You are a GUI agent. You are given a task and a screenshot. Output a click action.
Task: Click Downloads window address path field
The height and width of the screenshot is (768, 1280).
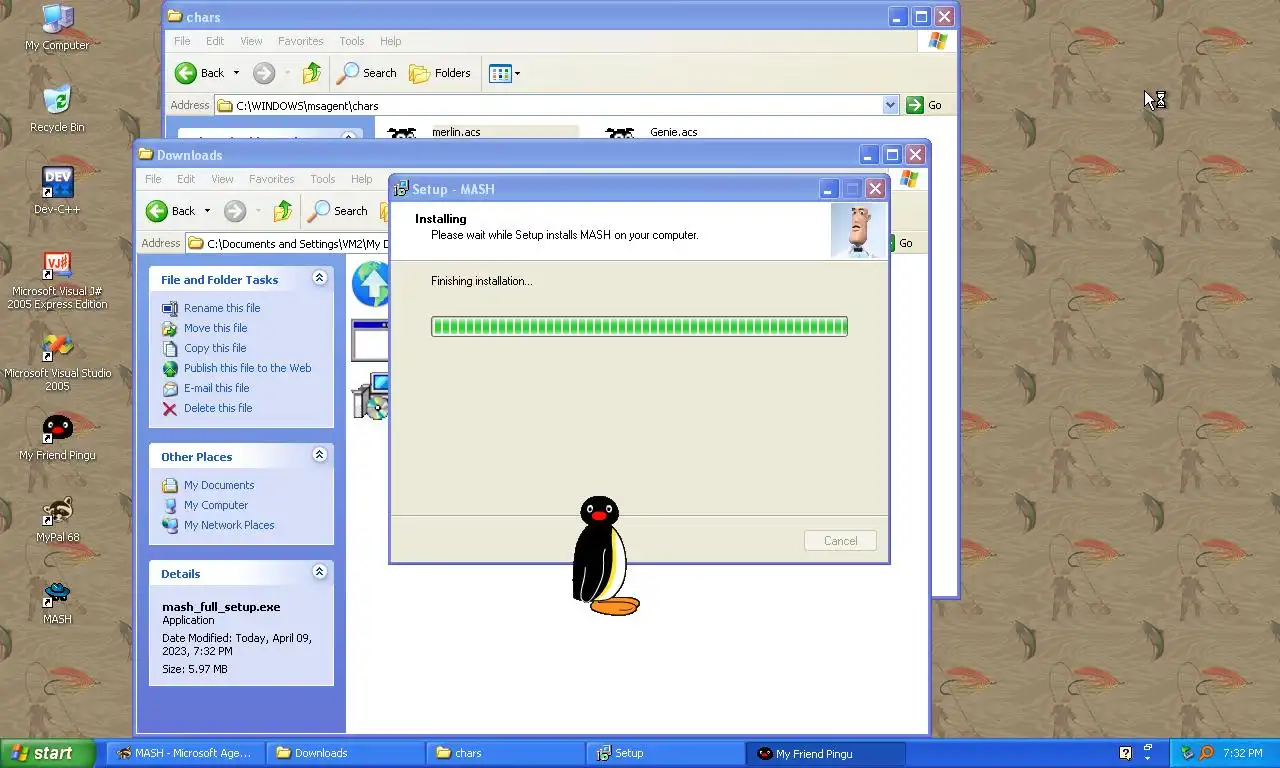[x=290, y=243]
